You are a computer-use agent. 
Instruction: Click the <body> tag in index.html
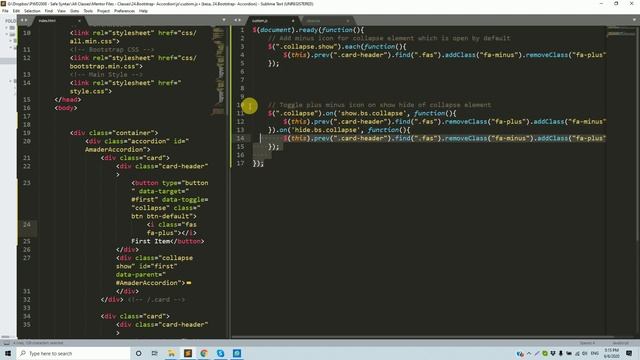66,108
